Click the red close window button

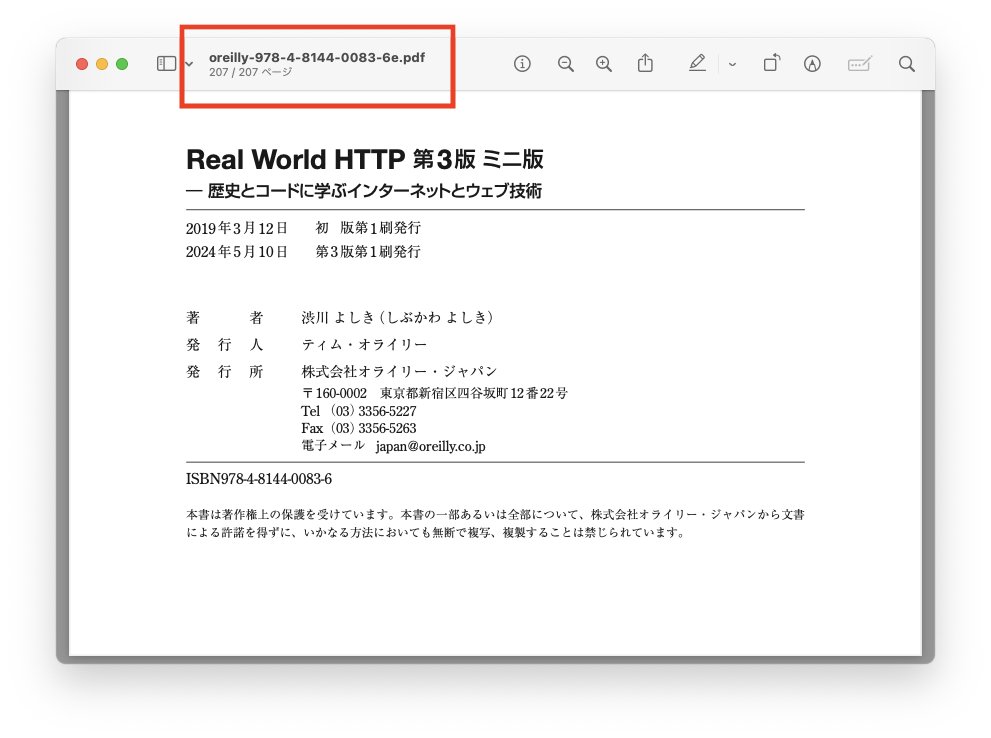pyautogui.click(x=82, y=64)
